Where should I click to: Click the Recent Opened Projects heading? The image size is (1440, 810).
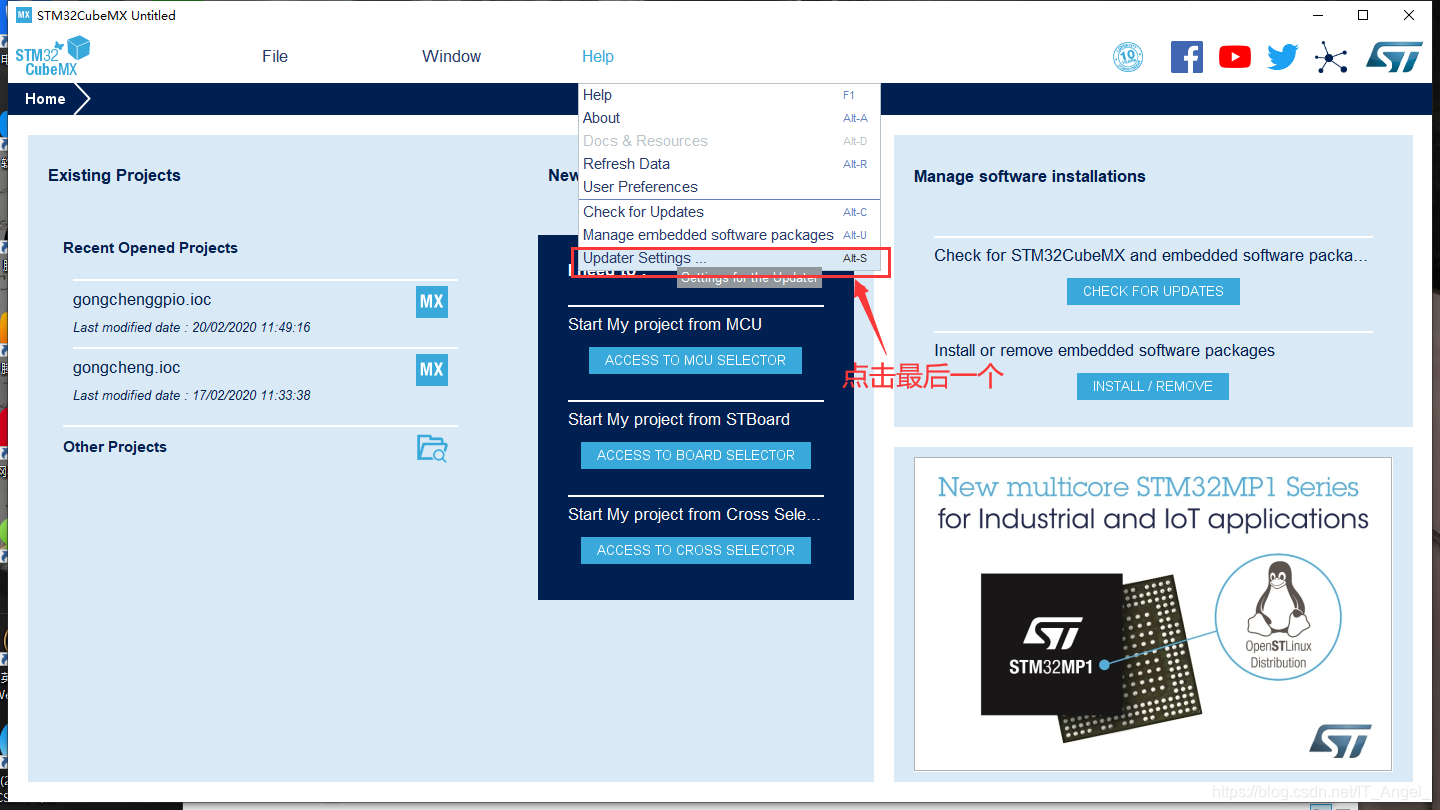coord(150,248)
